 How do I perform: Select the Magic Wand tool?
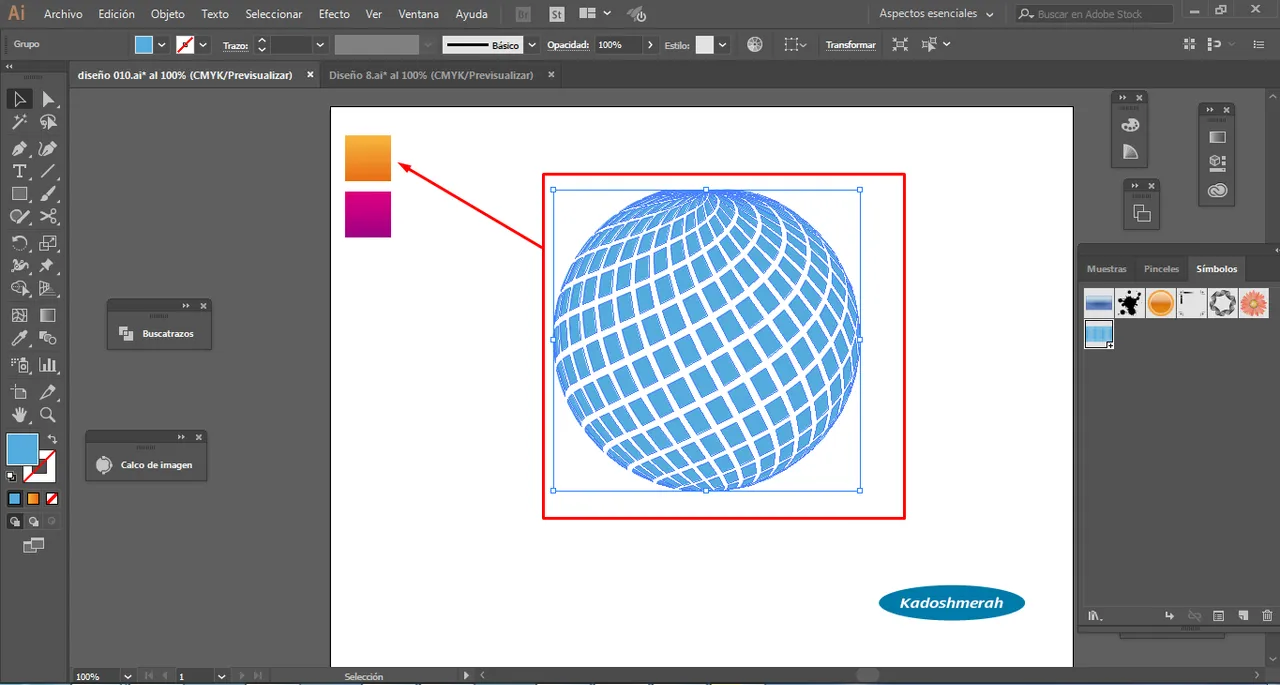tap(19, 122)
